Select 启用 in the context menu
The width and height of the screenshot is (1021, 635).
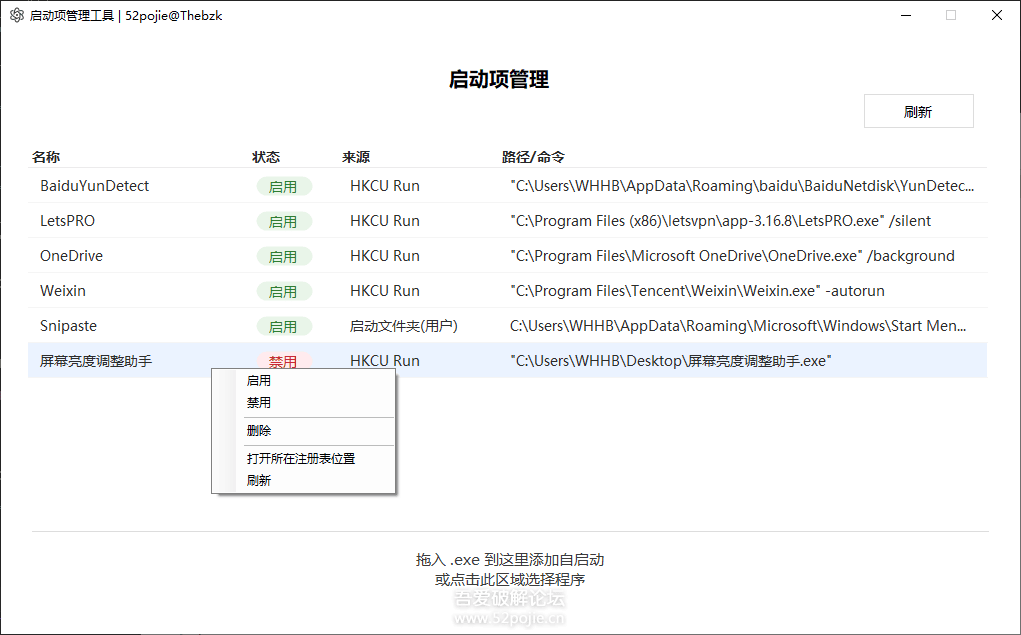pyautogui.click(x=259, y=380)
